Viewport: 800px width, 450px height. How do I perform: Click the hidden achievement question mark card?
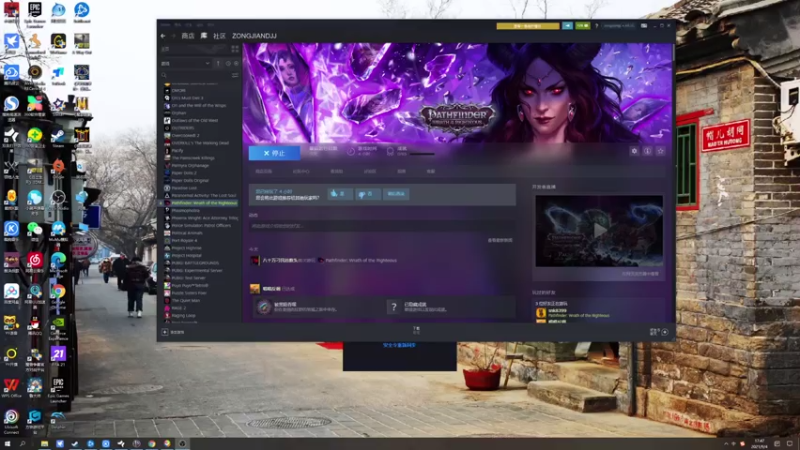pos(449,307)
